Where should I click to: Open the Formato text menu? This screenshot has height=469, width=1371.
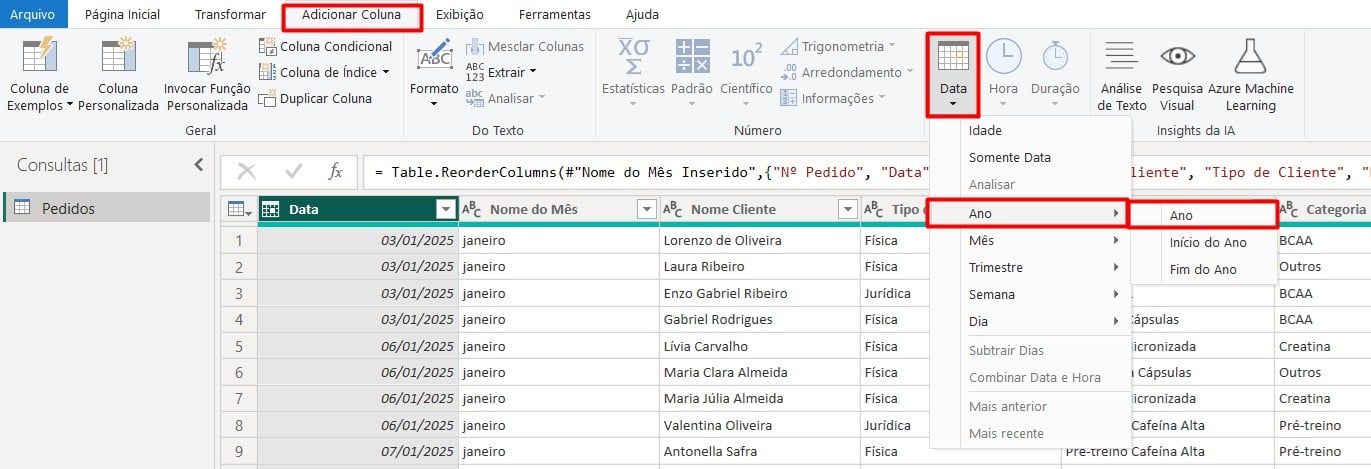click(x=434, y=75)
